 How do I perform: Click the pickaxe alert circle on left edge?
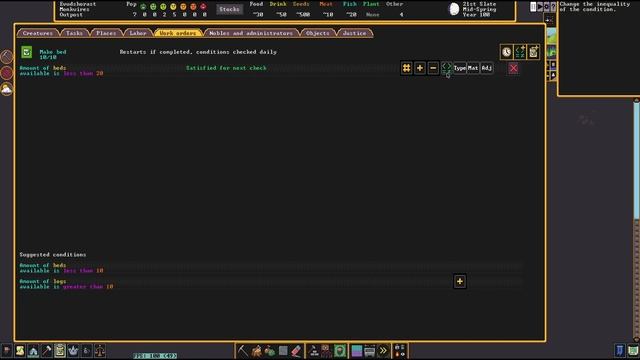pos(7,57)
